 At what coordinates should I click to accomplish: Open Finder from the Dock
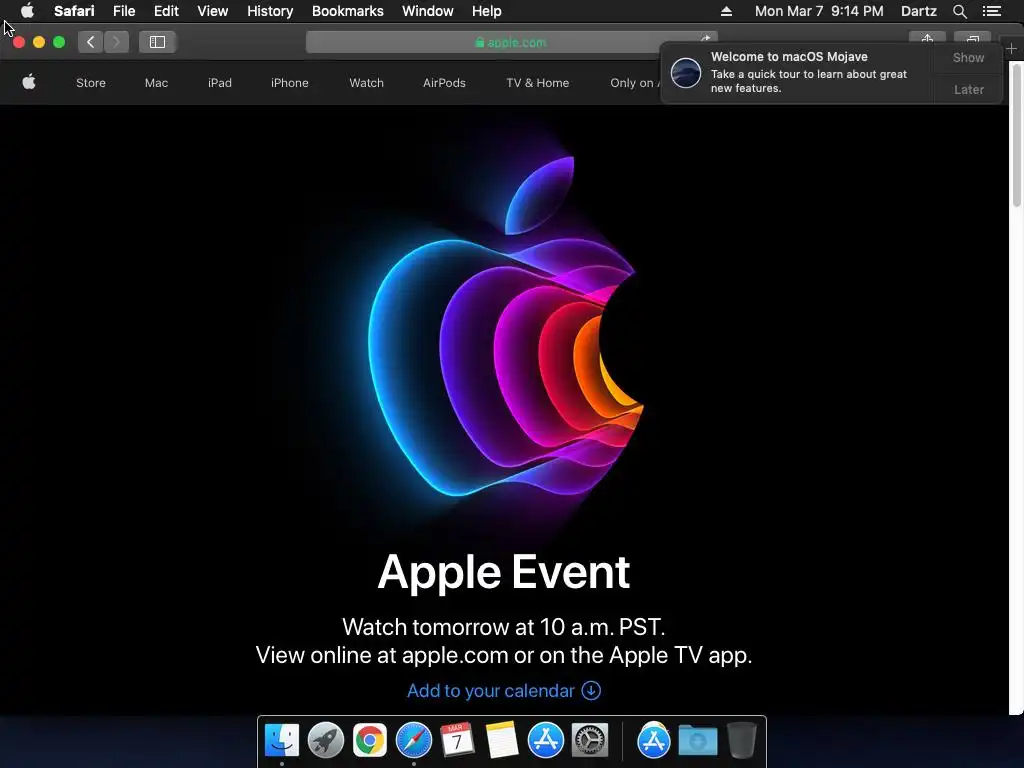click(x=281, y=740)
